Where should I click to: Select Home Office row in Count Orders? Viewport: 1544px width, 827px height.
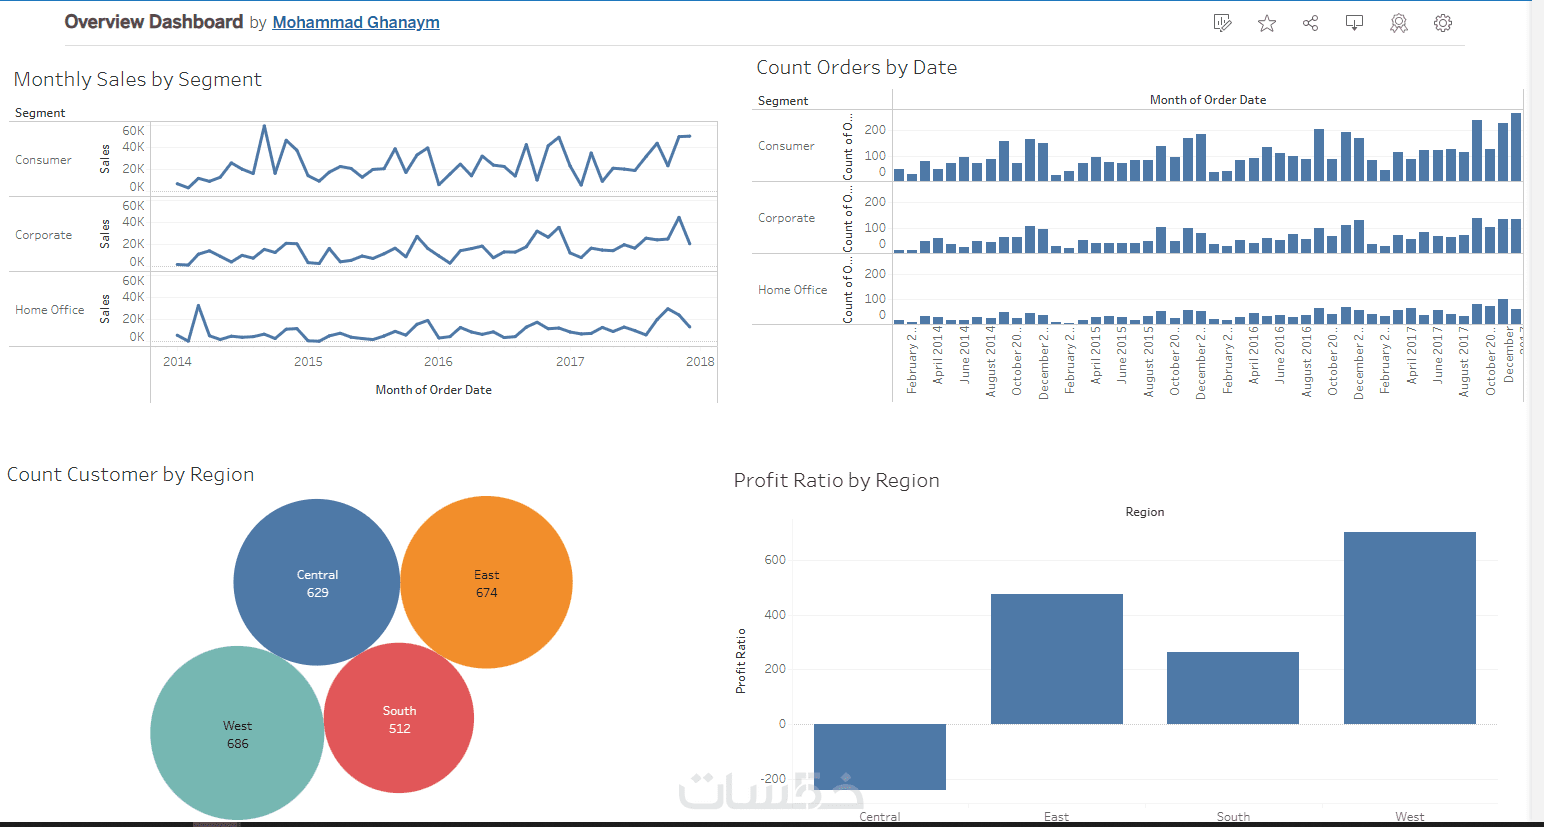tap(792, 290)
